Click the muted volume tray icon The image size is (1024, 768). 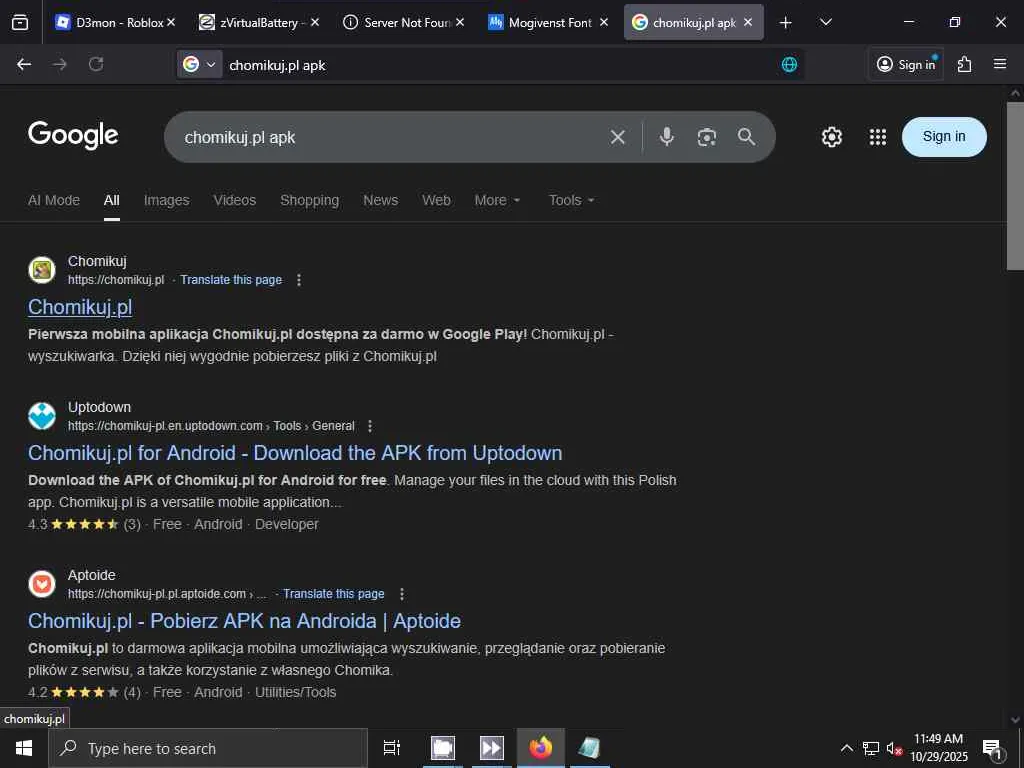[894, 748]
